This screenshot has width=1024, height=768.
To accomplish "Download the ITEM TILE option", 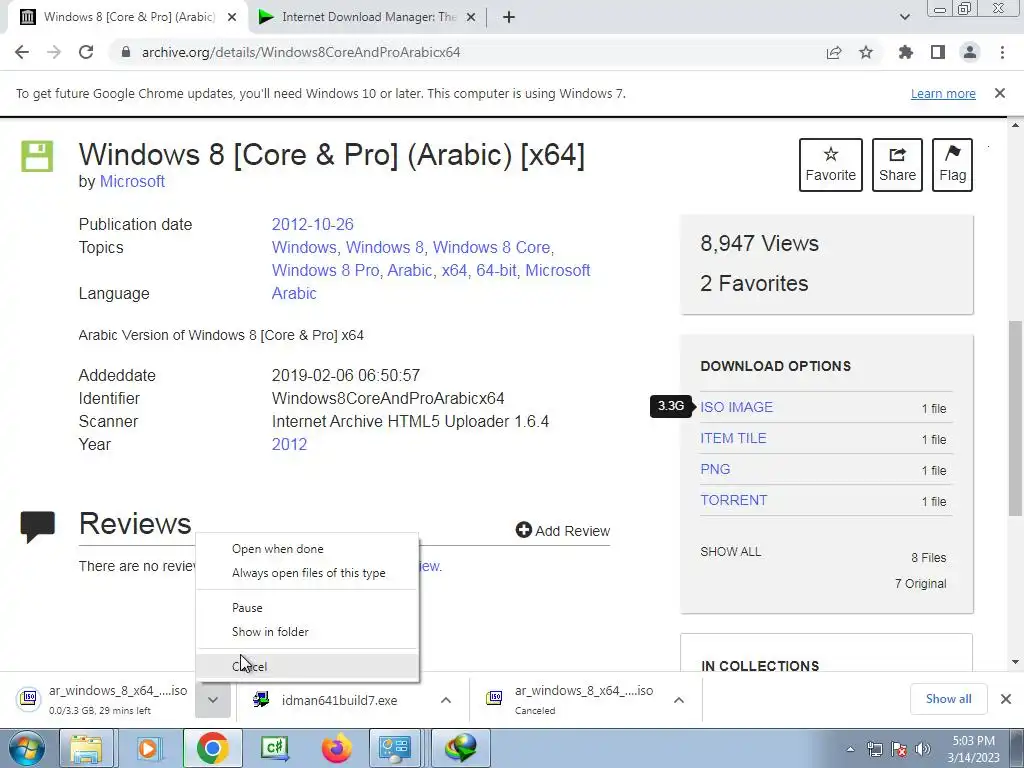I will [733, 438].
